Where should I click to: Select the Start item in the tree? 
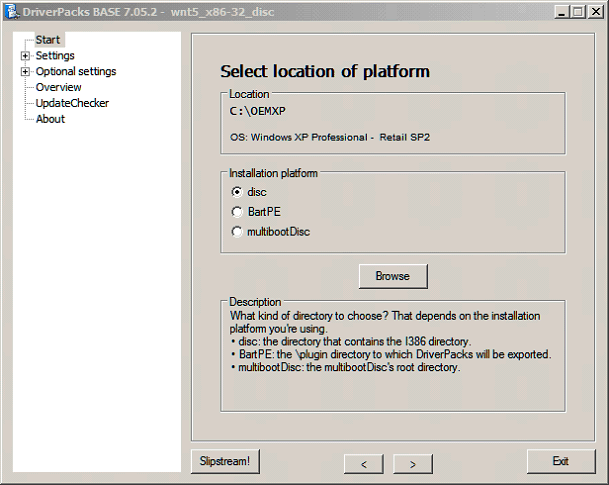pos(47,40)
